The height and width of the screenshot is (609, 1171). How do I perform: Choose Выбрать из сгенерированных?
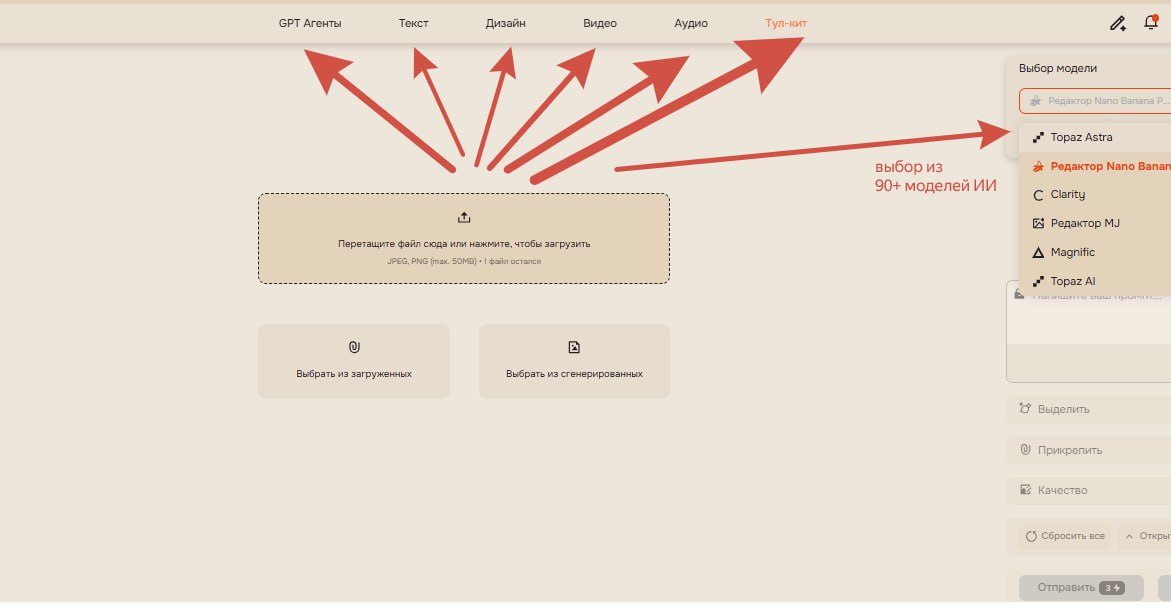click(x=574, y=361)
